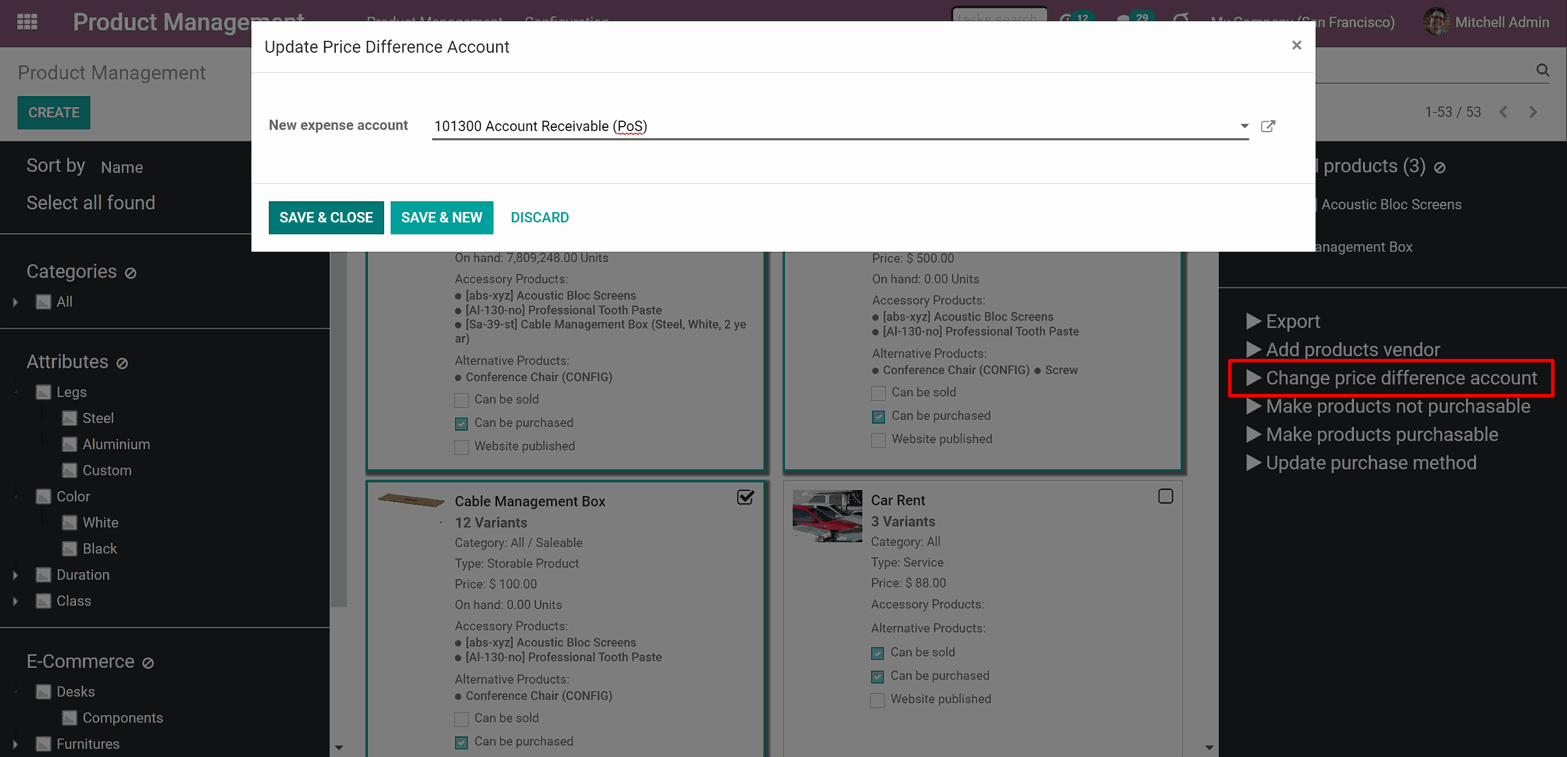1567x757 pixels.
Task: Click the search magnifier icon
Action: 1542,70
